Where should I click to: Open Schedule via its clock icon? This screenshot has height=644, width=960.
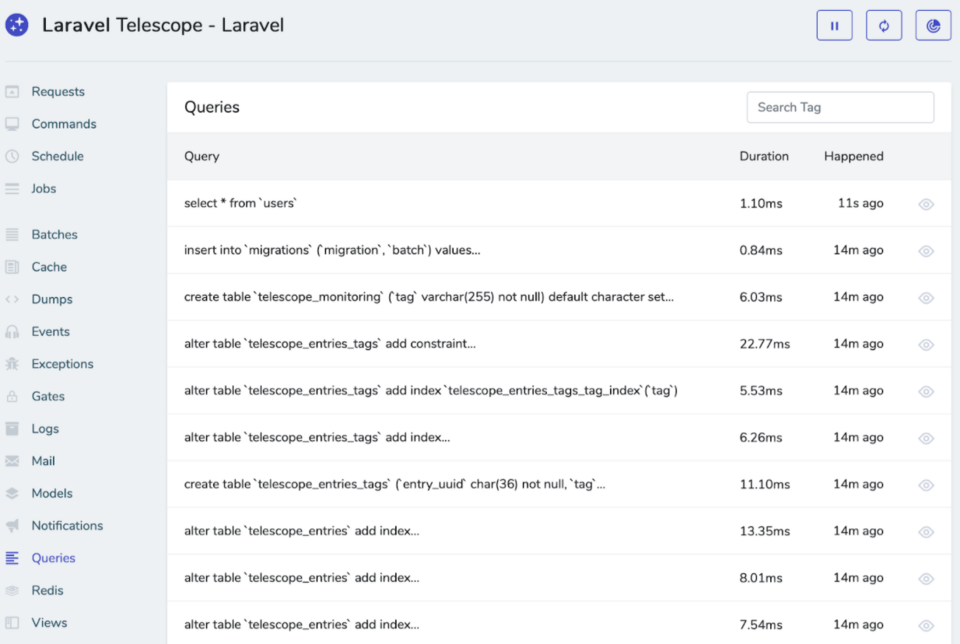12,157
